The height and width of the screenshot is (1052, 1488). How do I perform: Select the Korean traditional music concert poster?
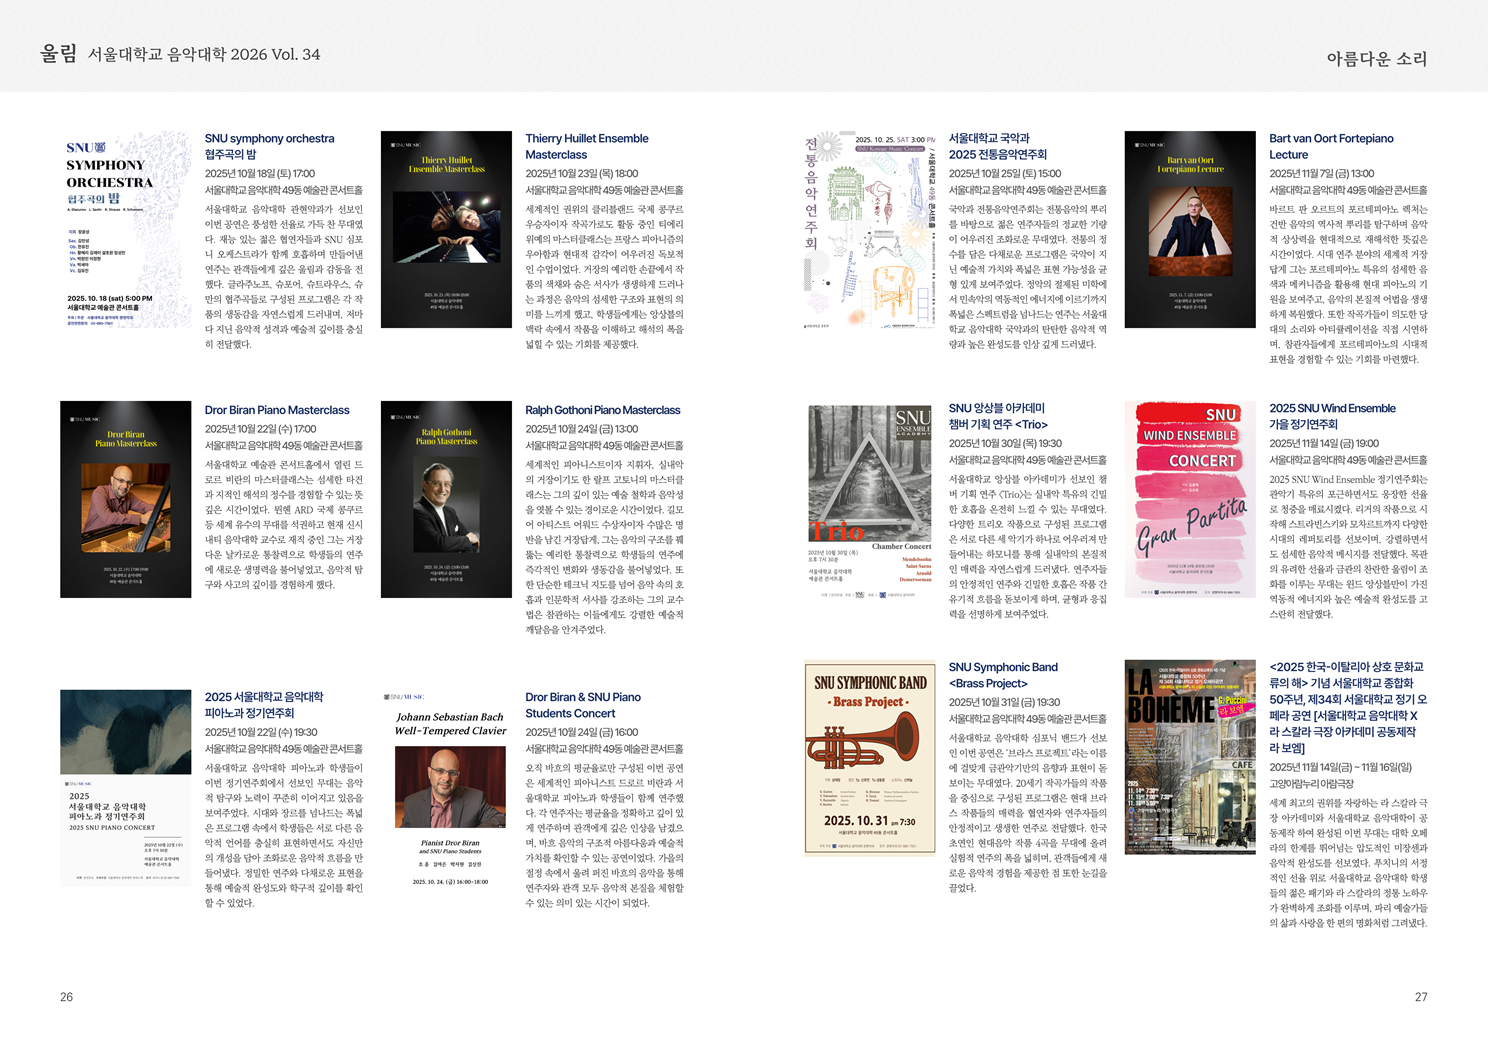point(870,229)
